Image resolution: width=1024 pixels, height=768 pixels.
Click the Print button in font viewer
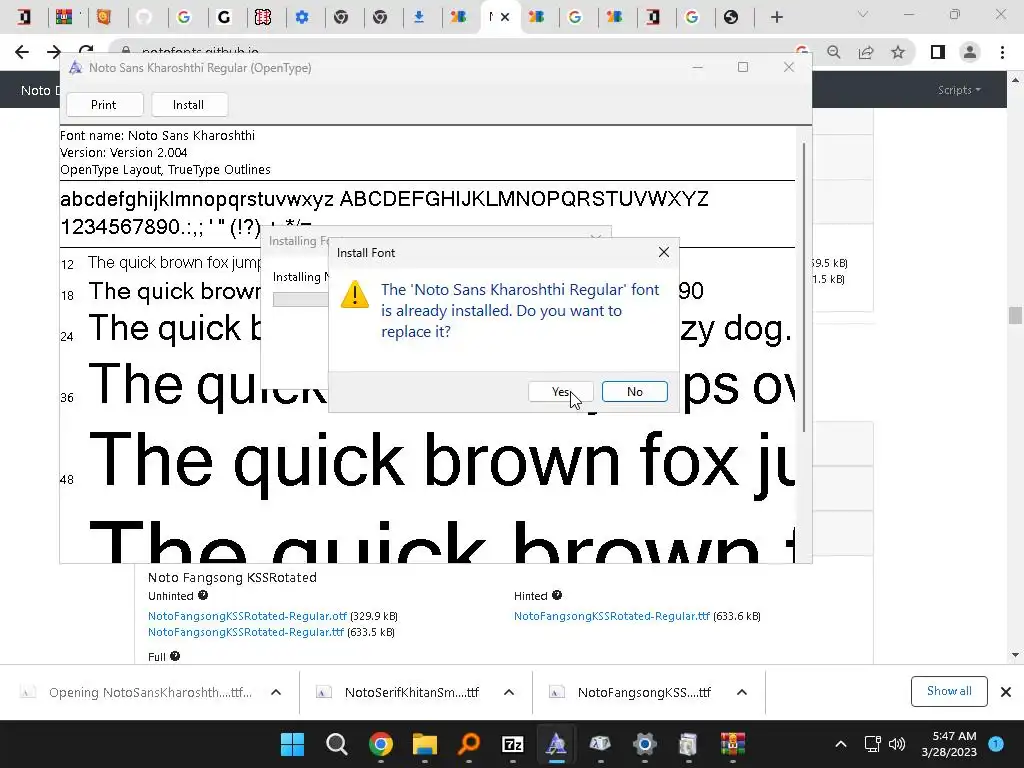104,104
